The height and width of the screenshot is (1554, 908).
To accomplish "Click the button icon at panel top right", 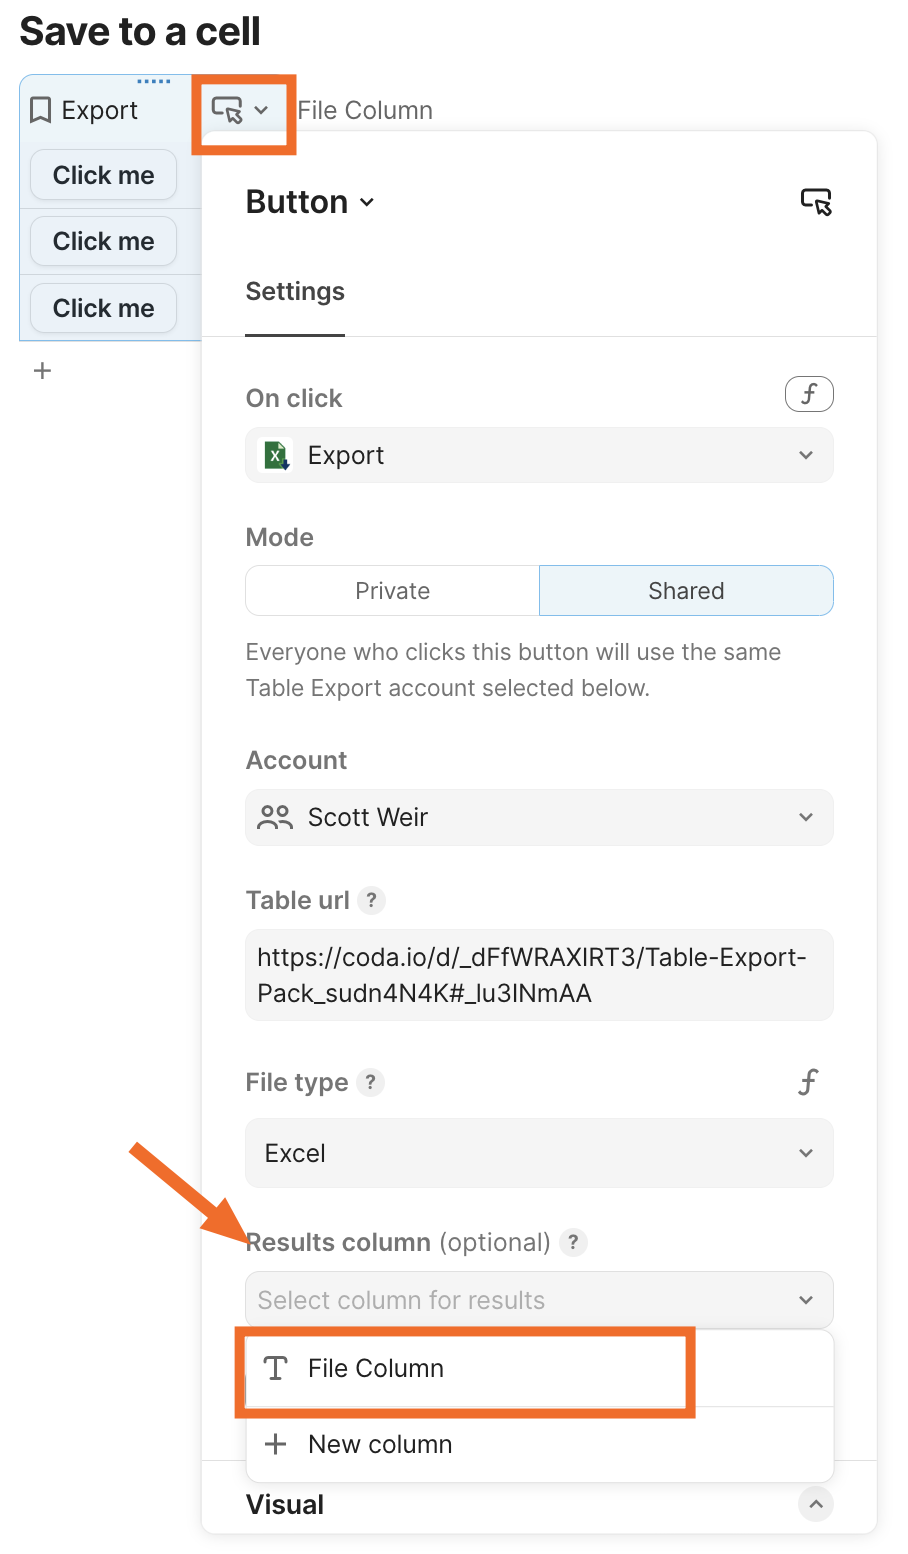I will 816,202.
